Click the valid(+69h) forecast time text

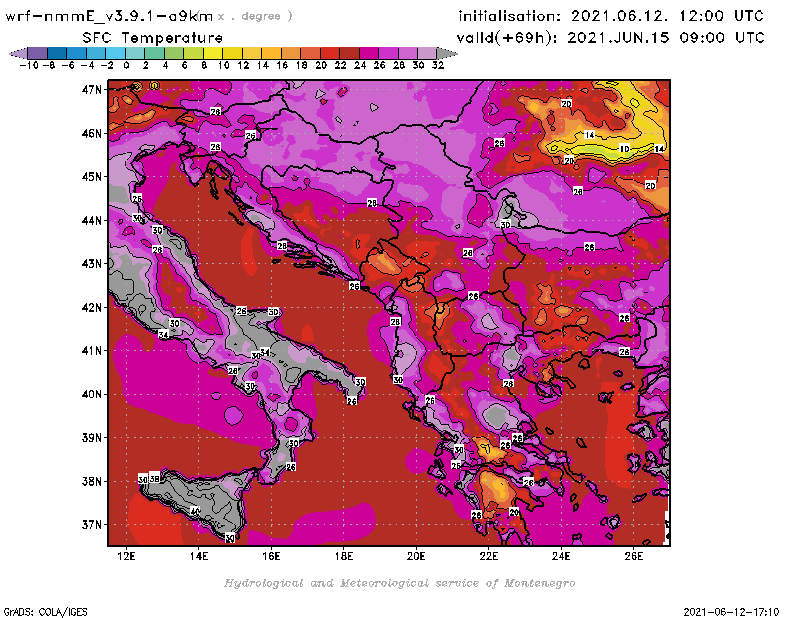coord(610,38)
